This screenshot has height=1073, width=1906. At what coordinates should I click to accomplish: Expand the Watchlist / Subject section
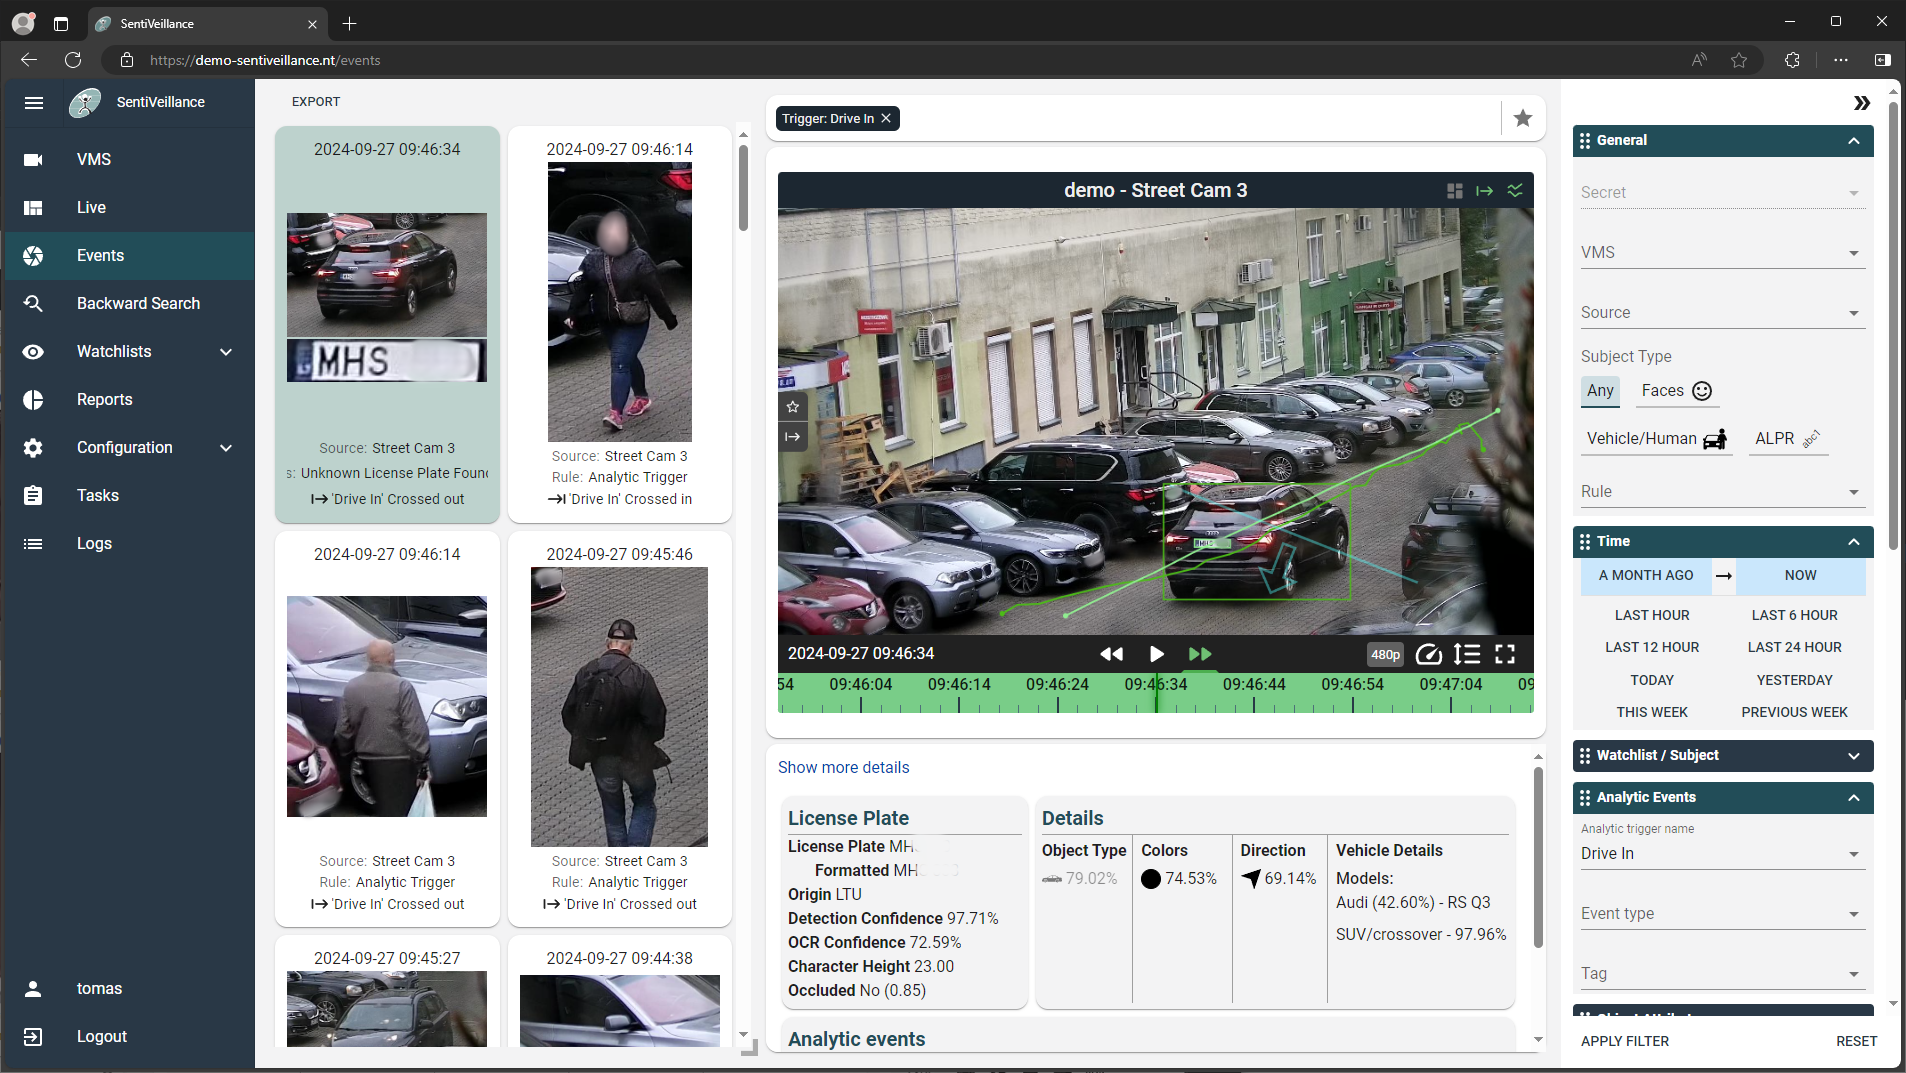click(1853, 756)
